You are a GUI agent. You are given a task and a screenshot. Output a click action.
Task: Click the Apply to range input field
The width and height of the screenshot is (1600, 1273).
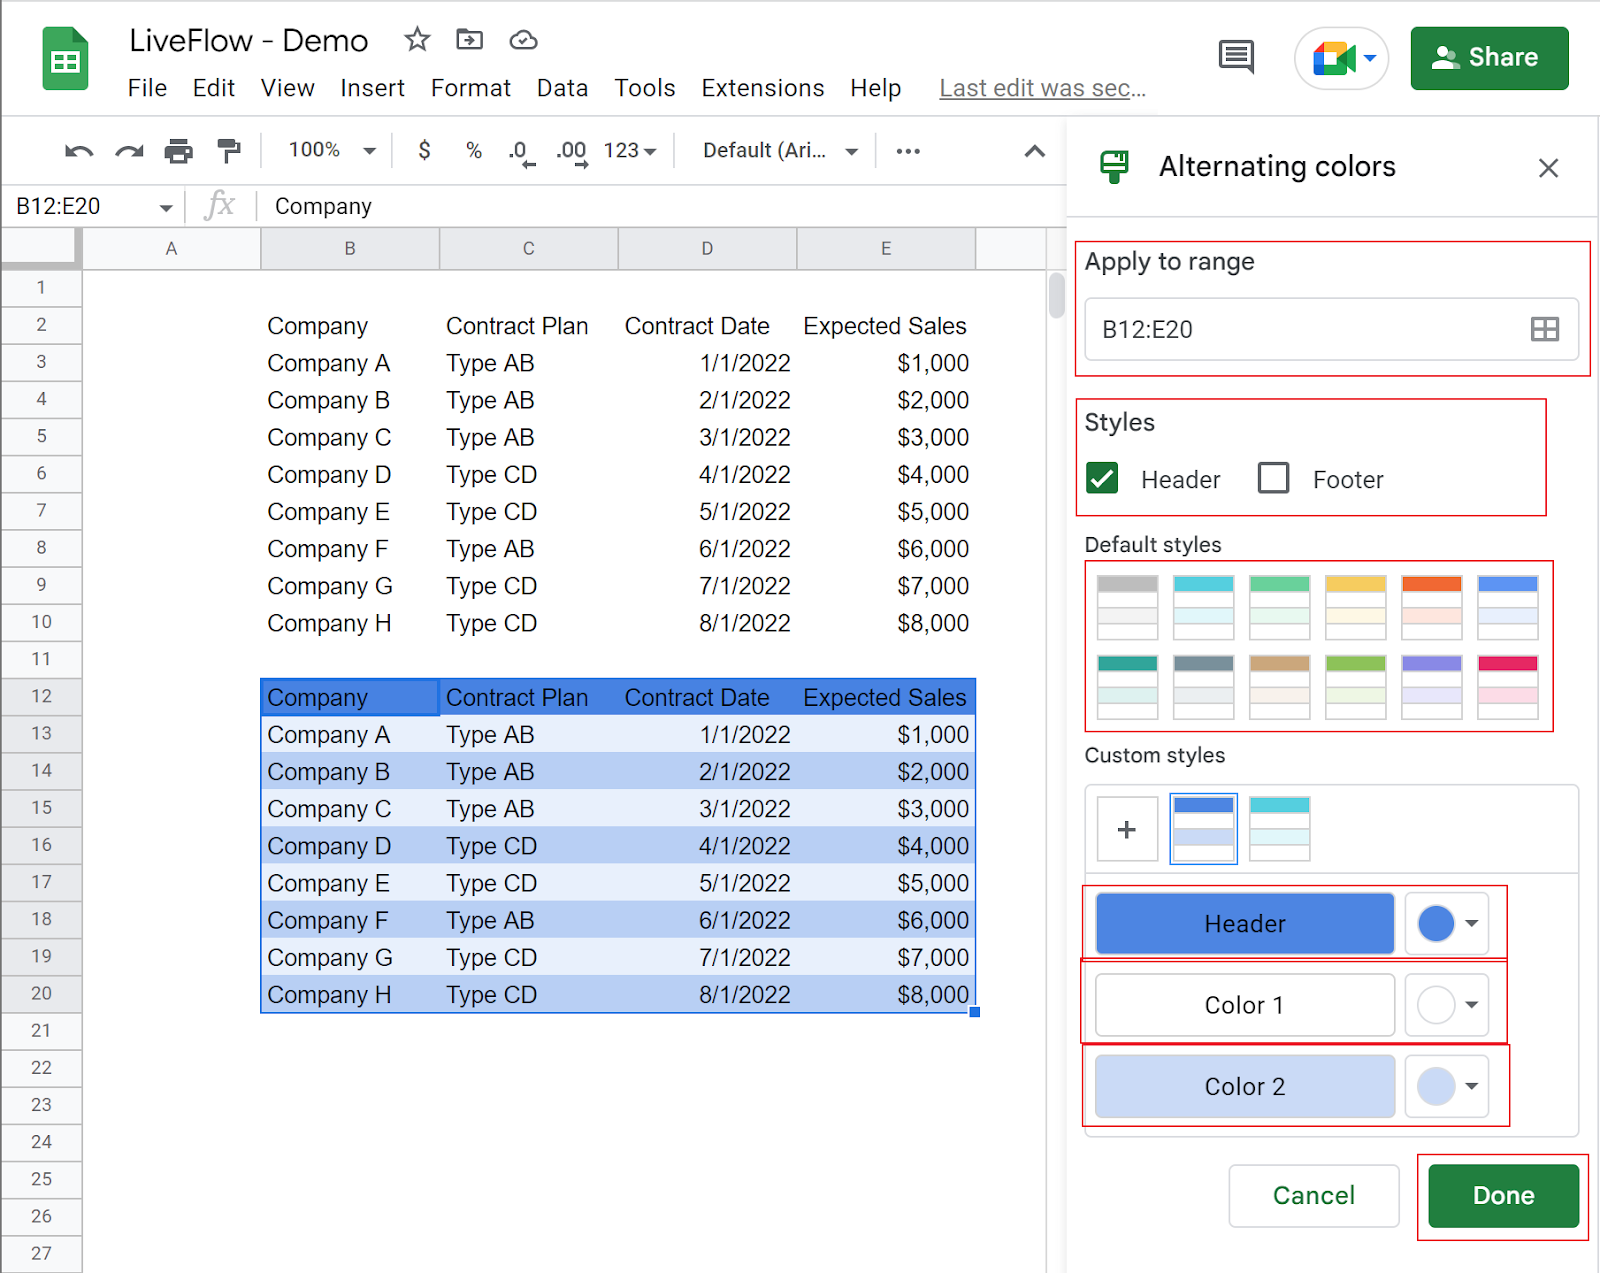tap(1280, 329)
